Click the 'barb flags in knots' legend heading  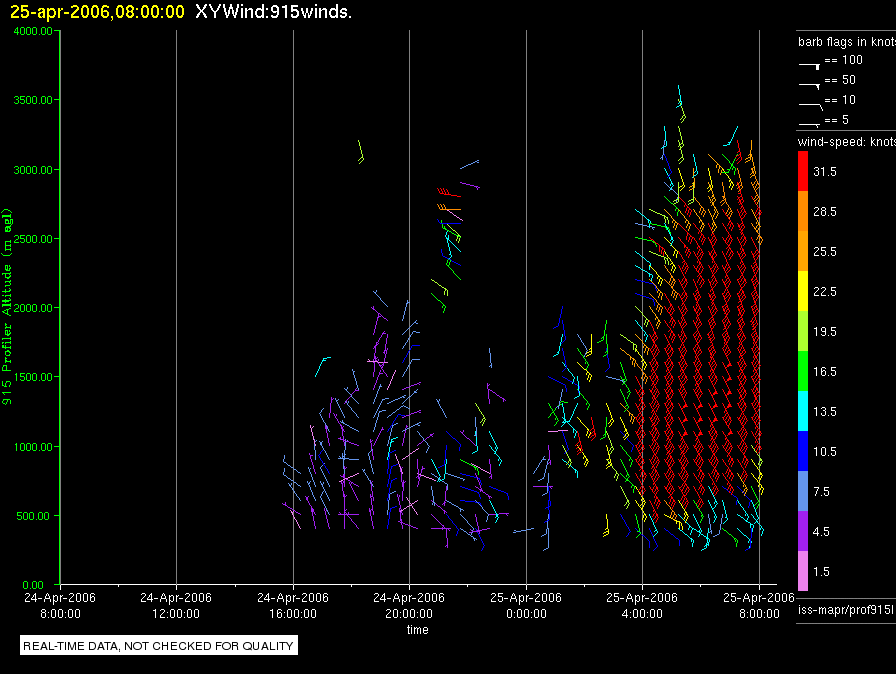click(x=846, y=42)
